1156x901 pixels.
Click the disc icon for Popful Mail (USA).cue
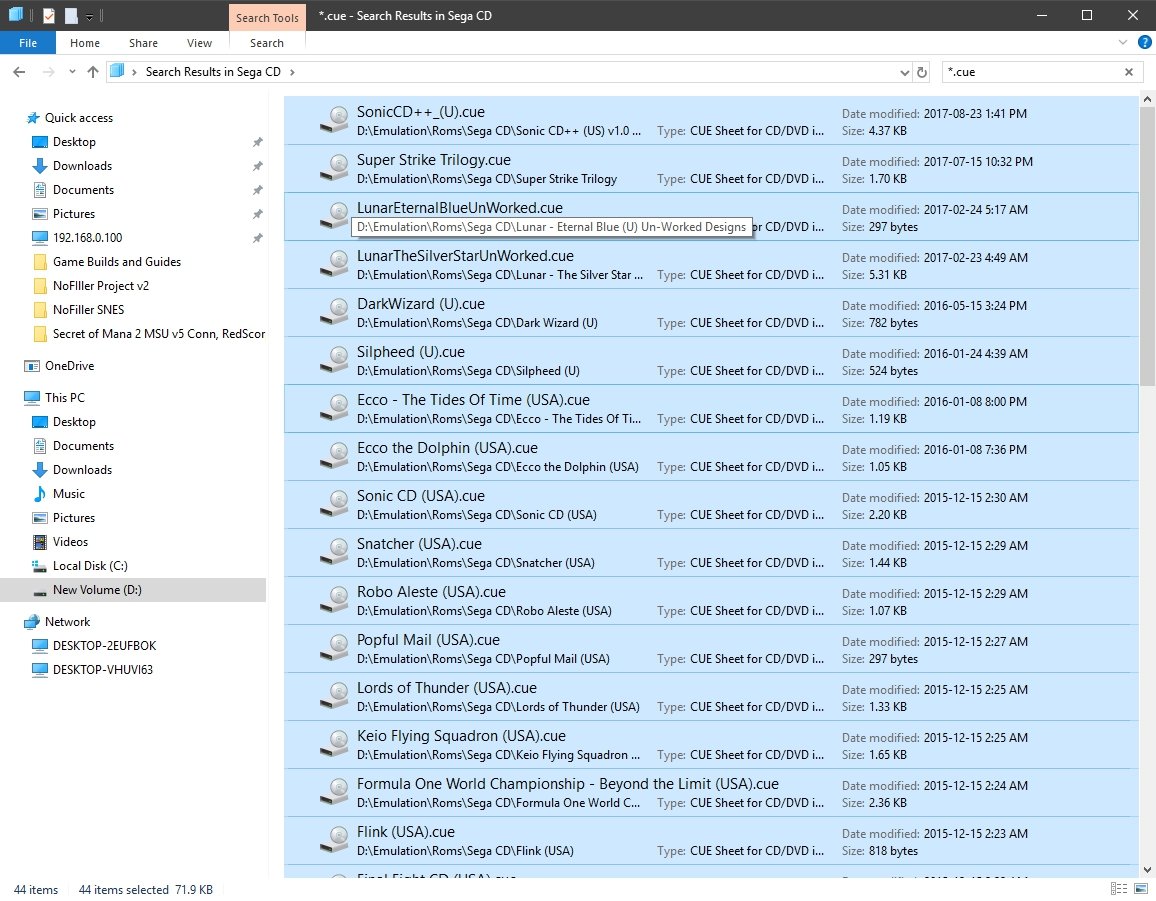click(335, 649)
